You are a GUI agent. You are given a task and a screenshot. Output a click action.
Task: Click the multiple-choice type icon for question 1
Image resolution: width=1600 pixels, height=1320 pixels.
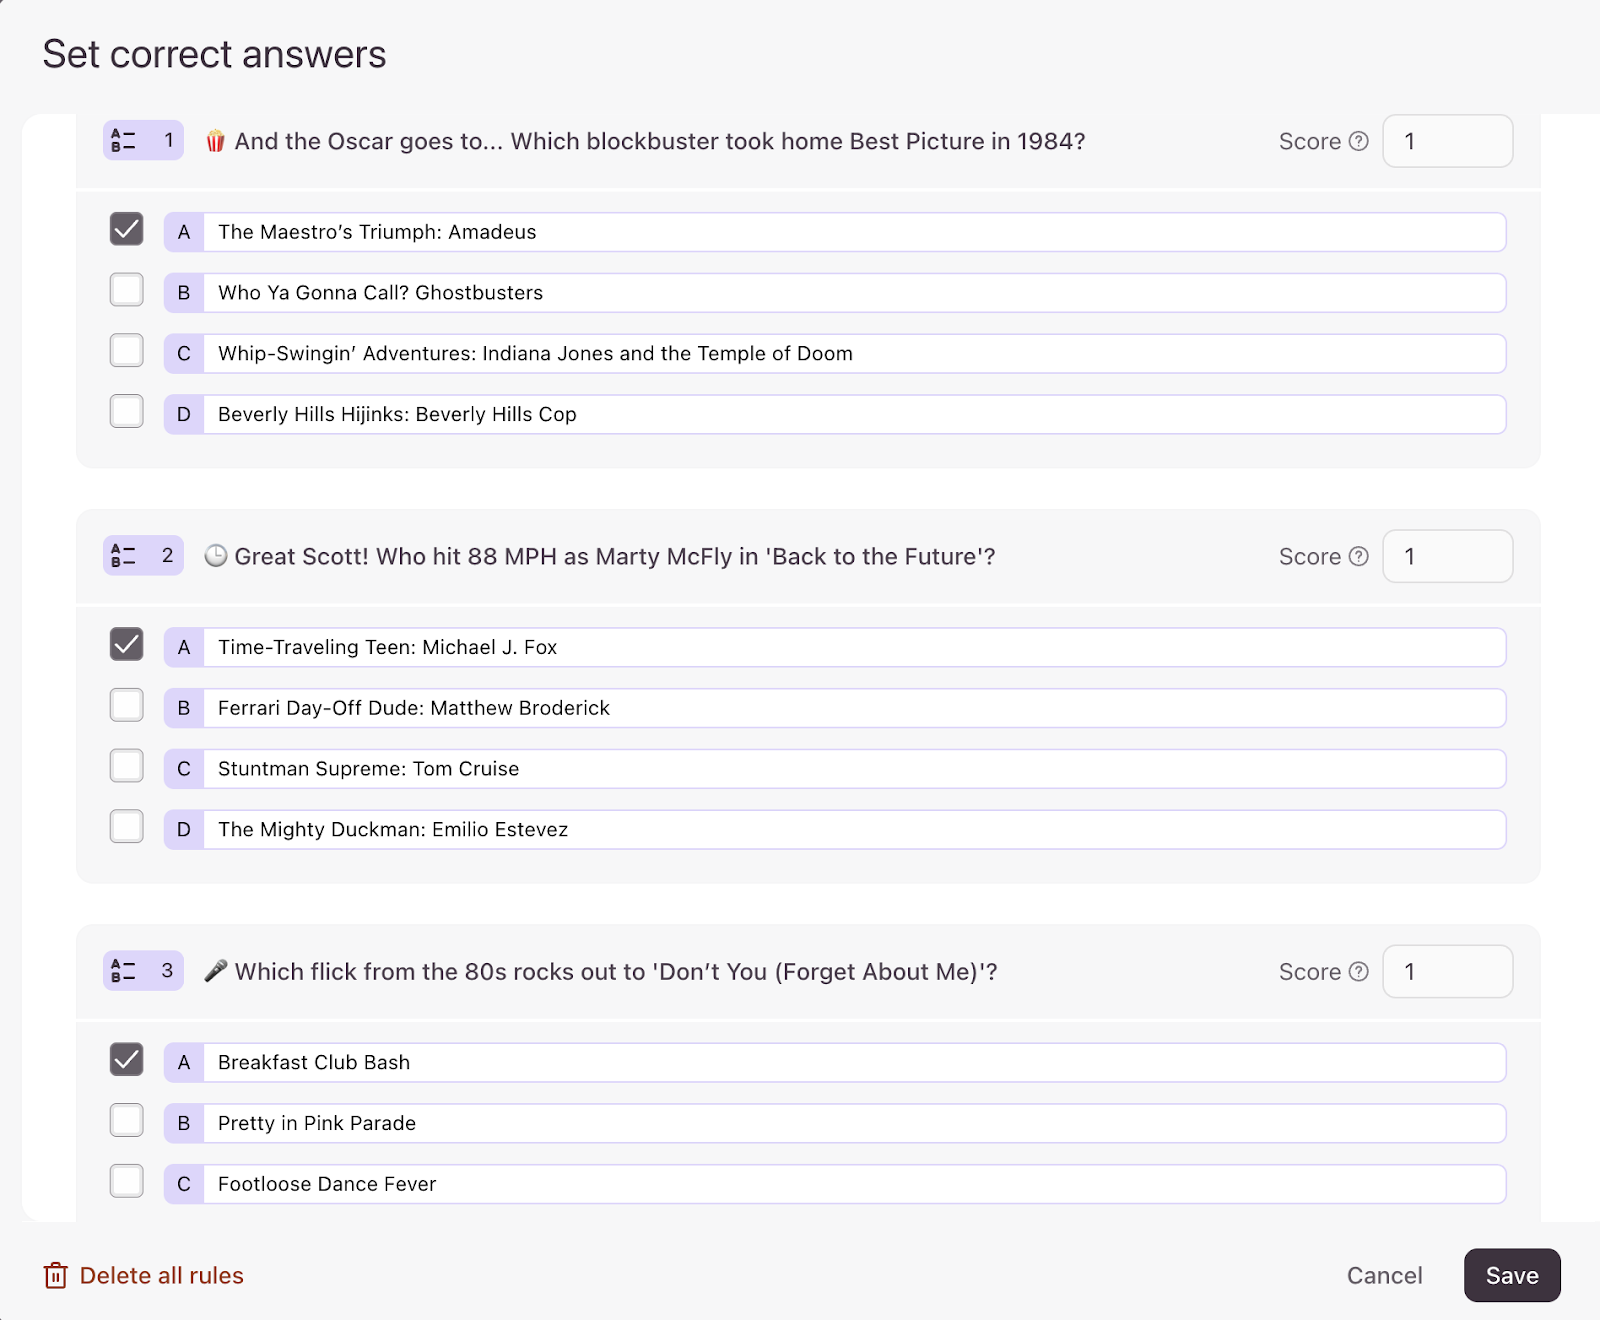point(124,140)
